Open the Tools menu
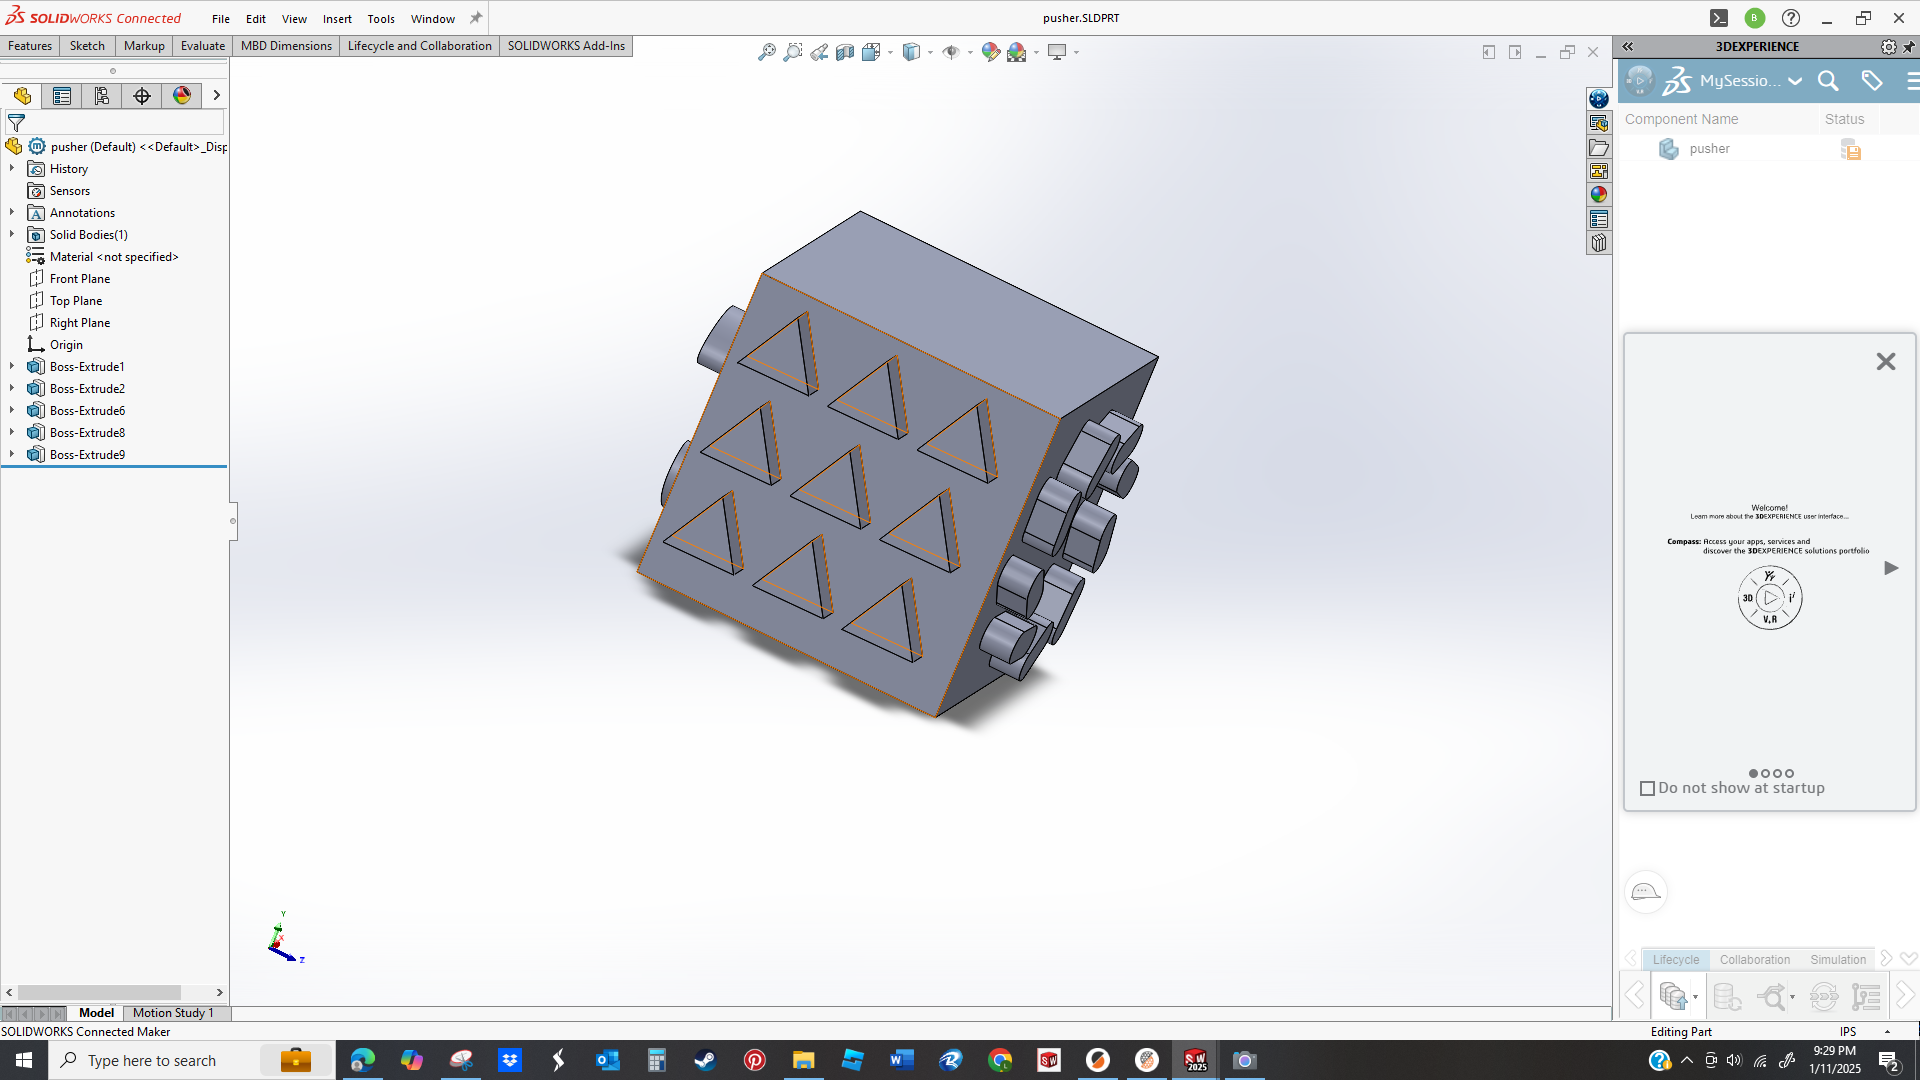Screen dimensions: 1920x1080 click(381, 19)
